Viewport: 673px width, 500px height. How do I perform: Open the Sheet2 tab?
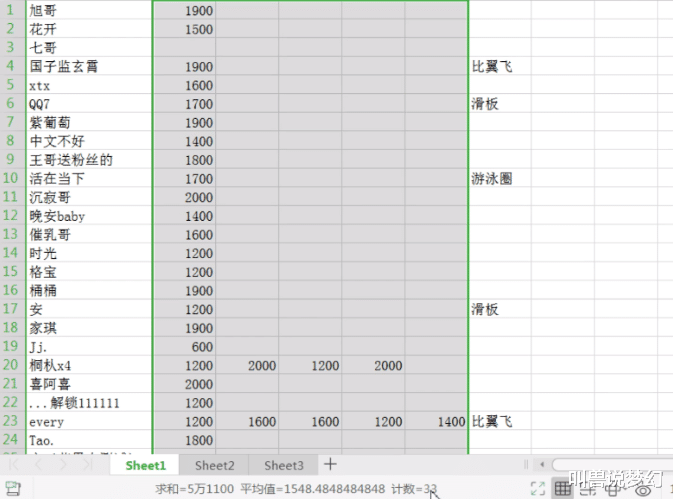click(x=214, y=466)
